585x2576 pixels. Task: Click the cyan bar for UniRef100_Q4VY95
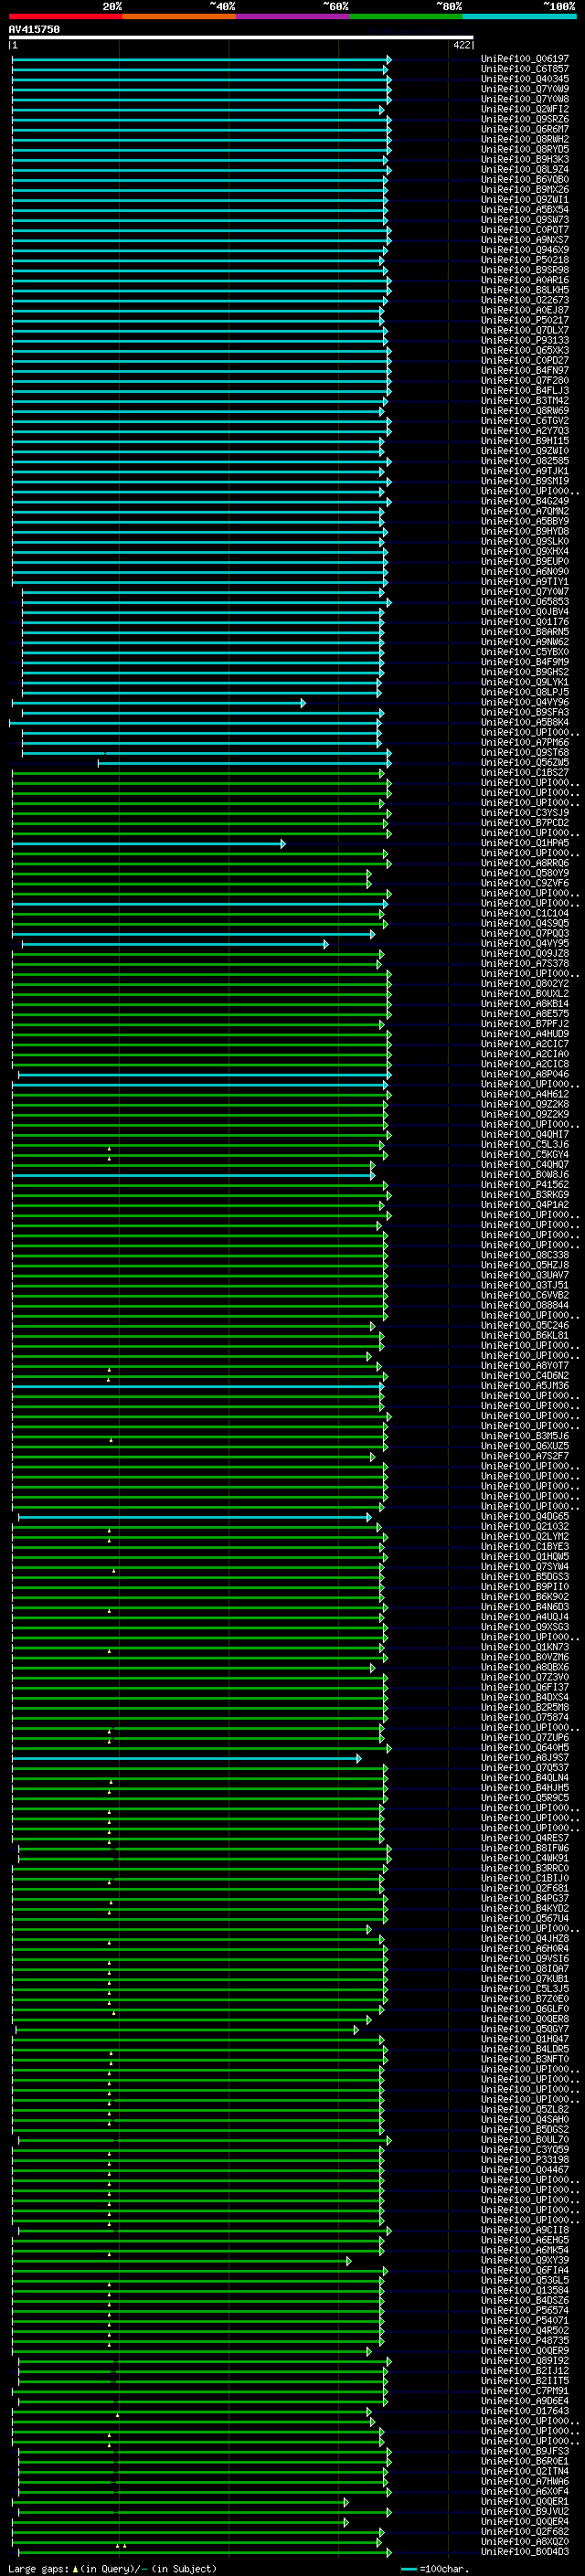175,944
